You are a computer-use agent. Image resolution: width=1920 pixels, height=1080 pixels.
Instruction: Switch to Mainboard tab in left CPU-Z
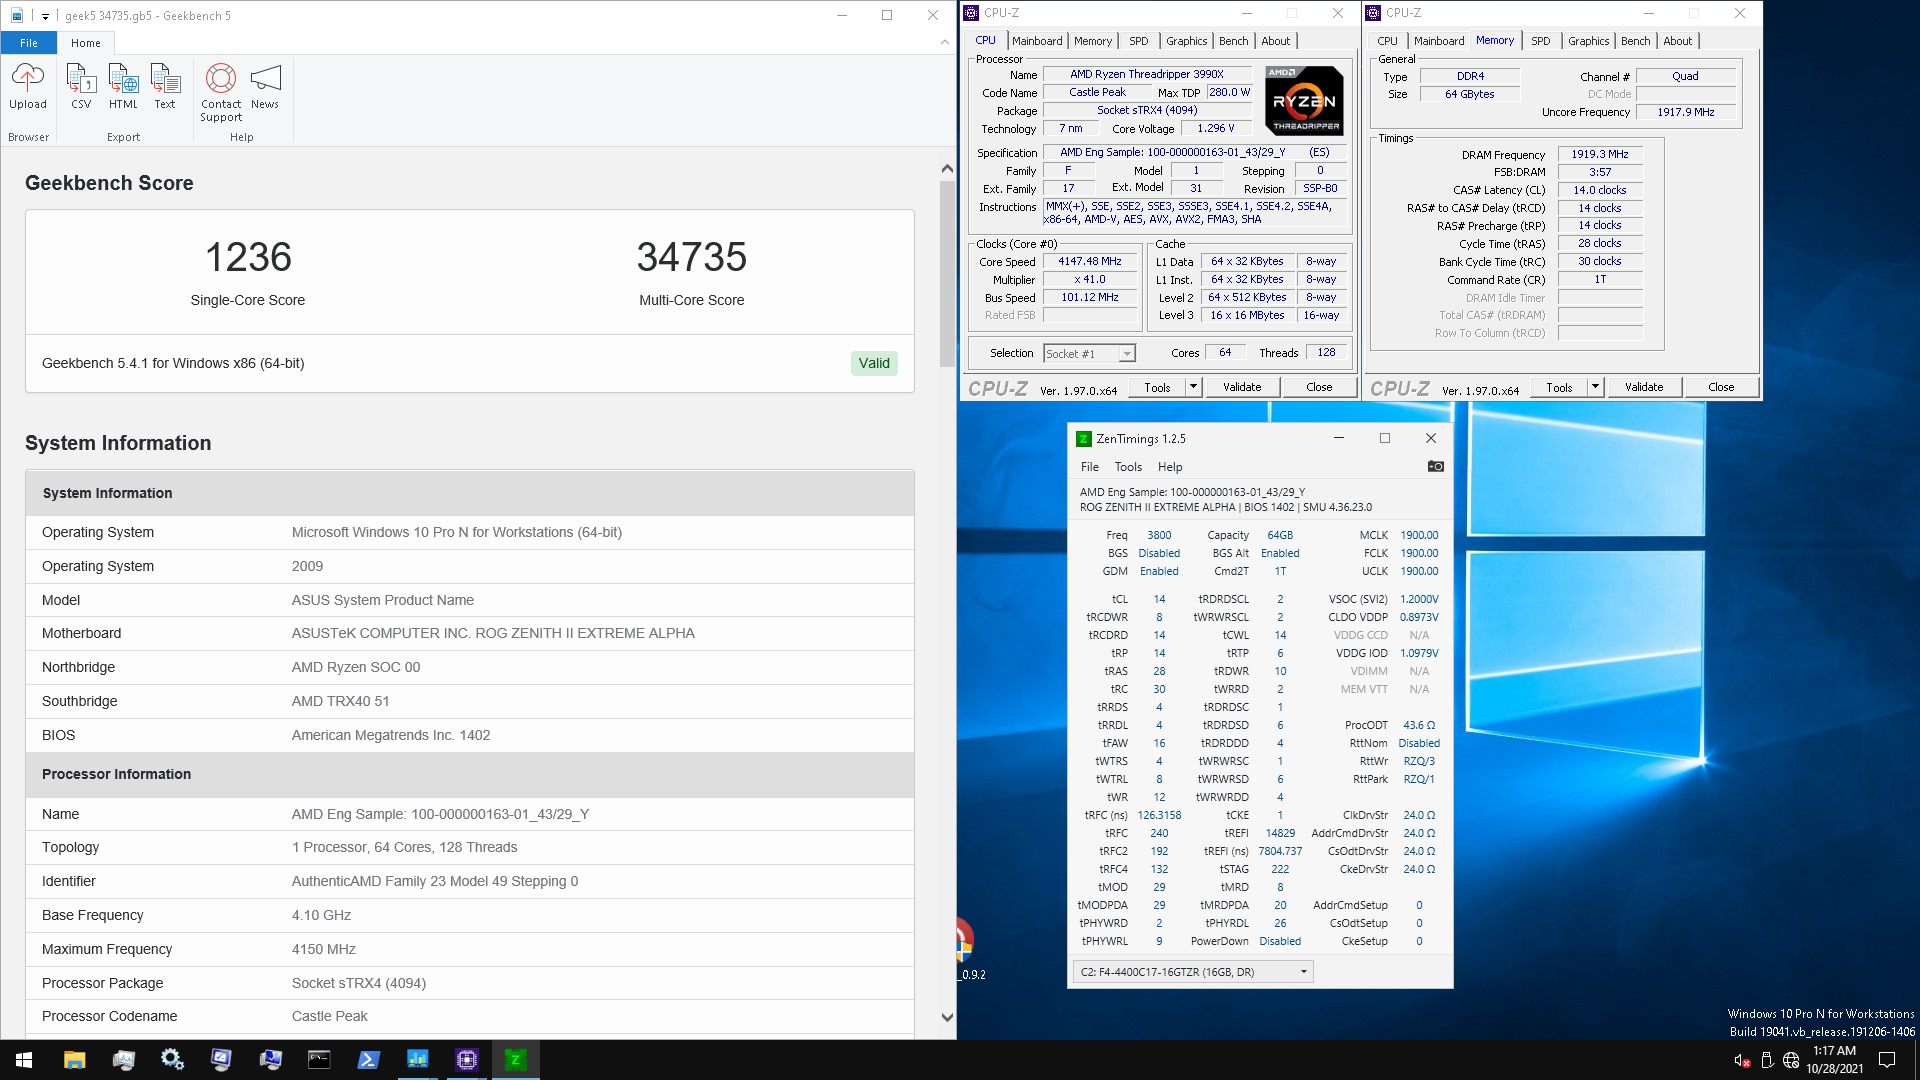point(1037,41)
